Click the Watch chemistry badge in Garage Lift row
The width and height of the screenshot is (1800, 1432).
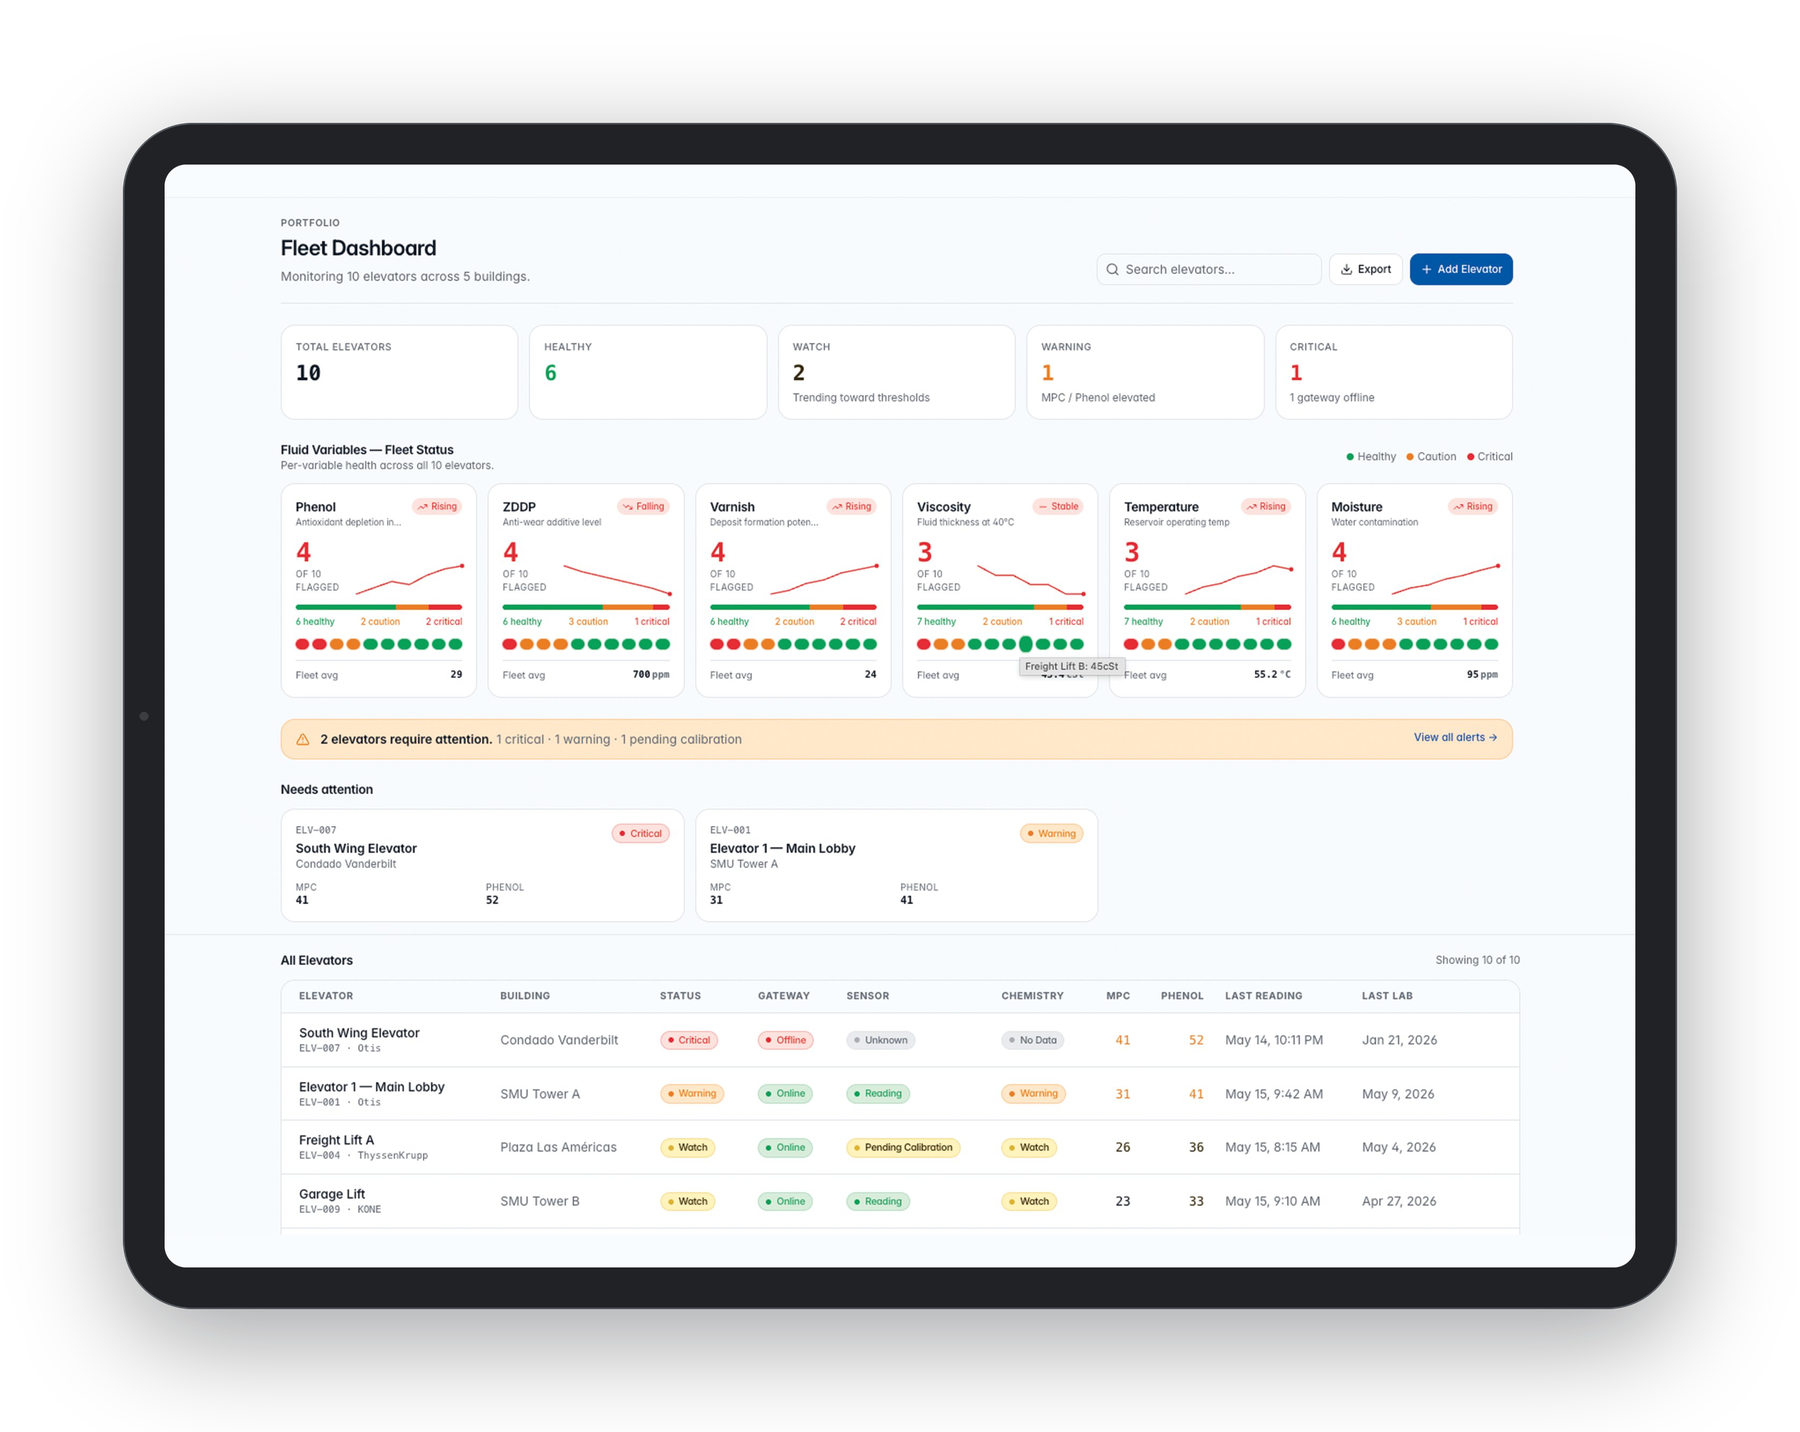(x=1029, y=1201)
